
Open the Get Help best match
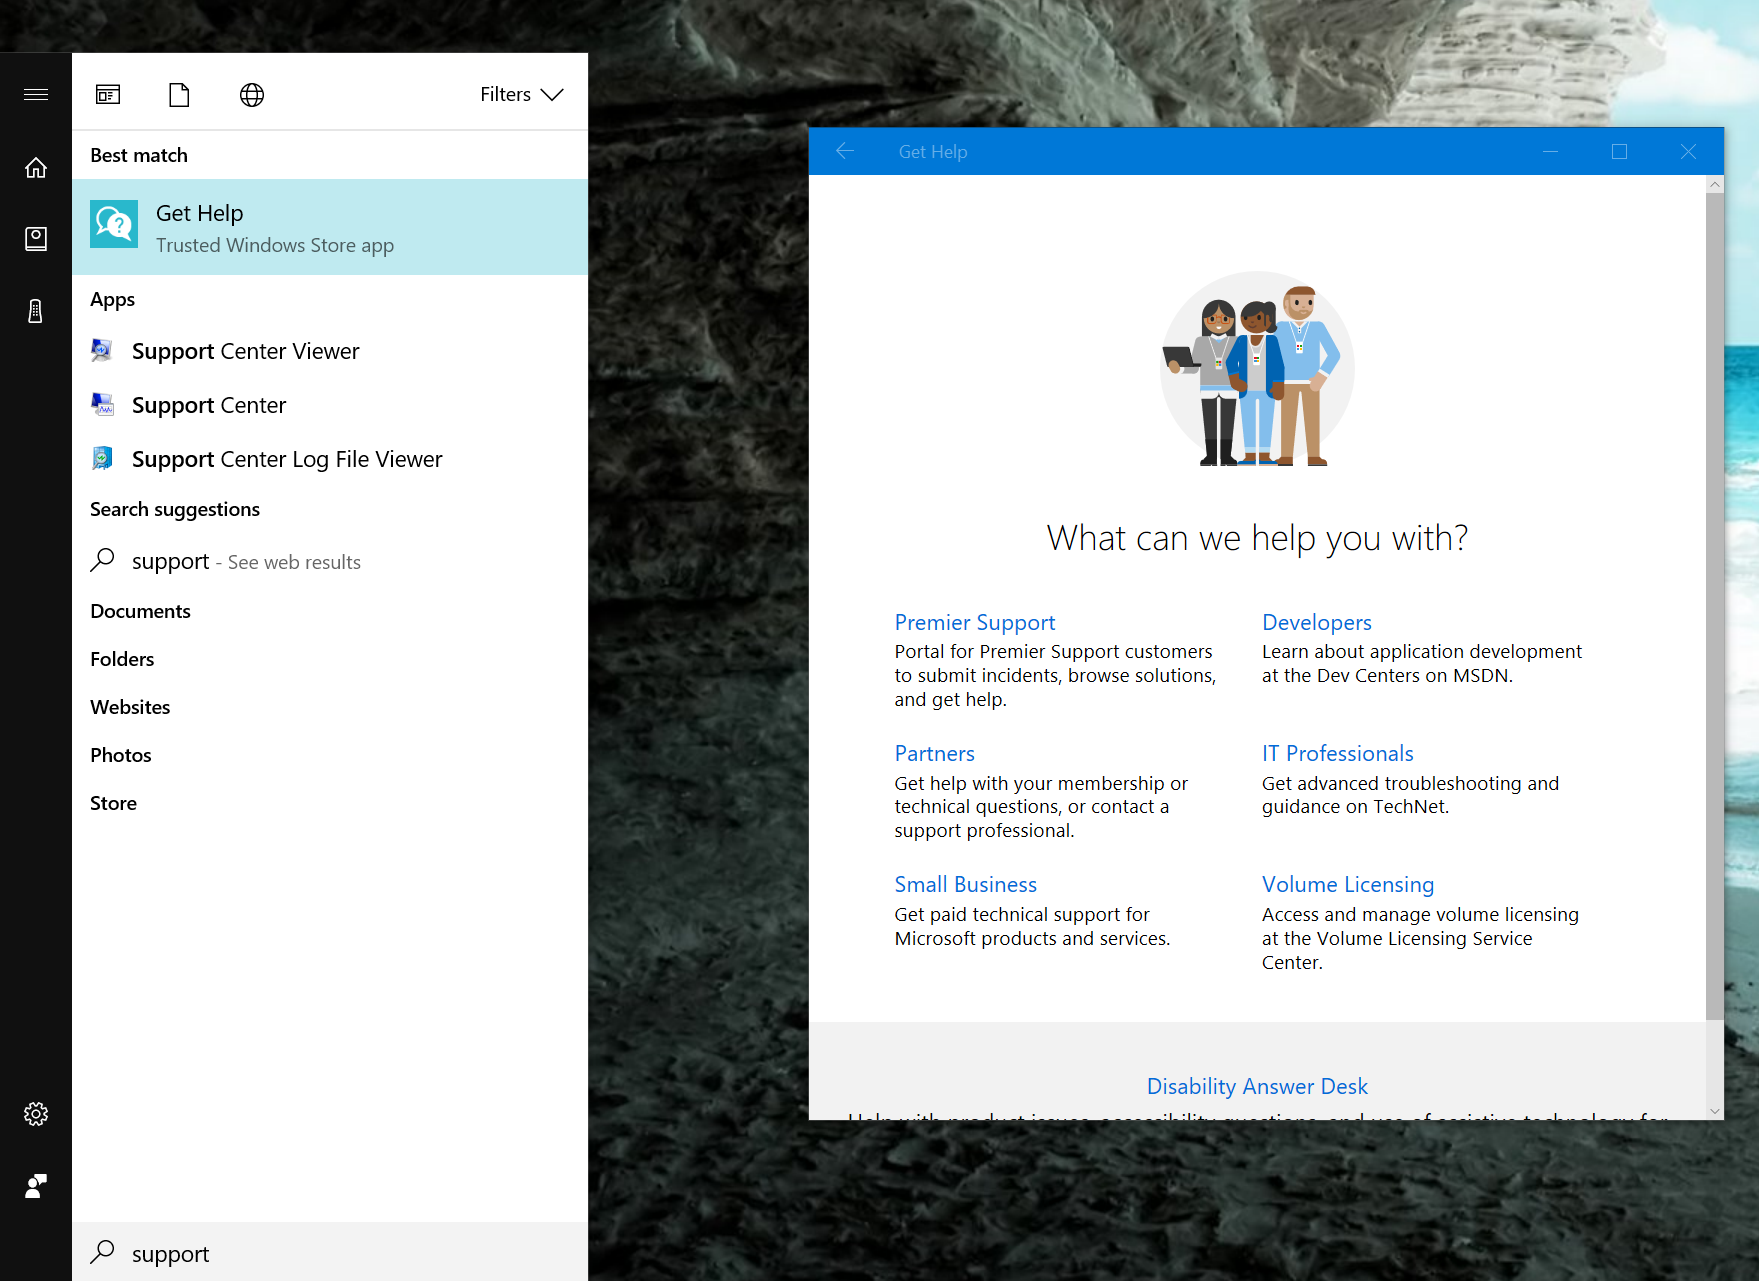tap(330, 227)
